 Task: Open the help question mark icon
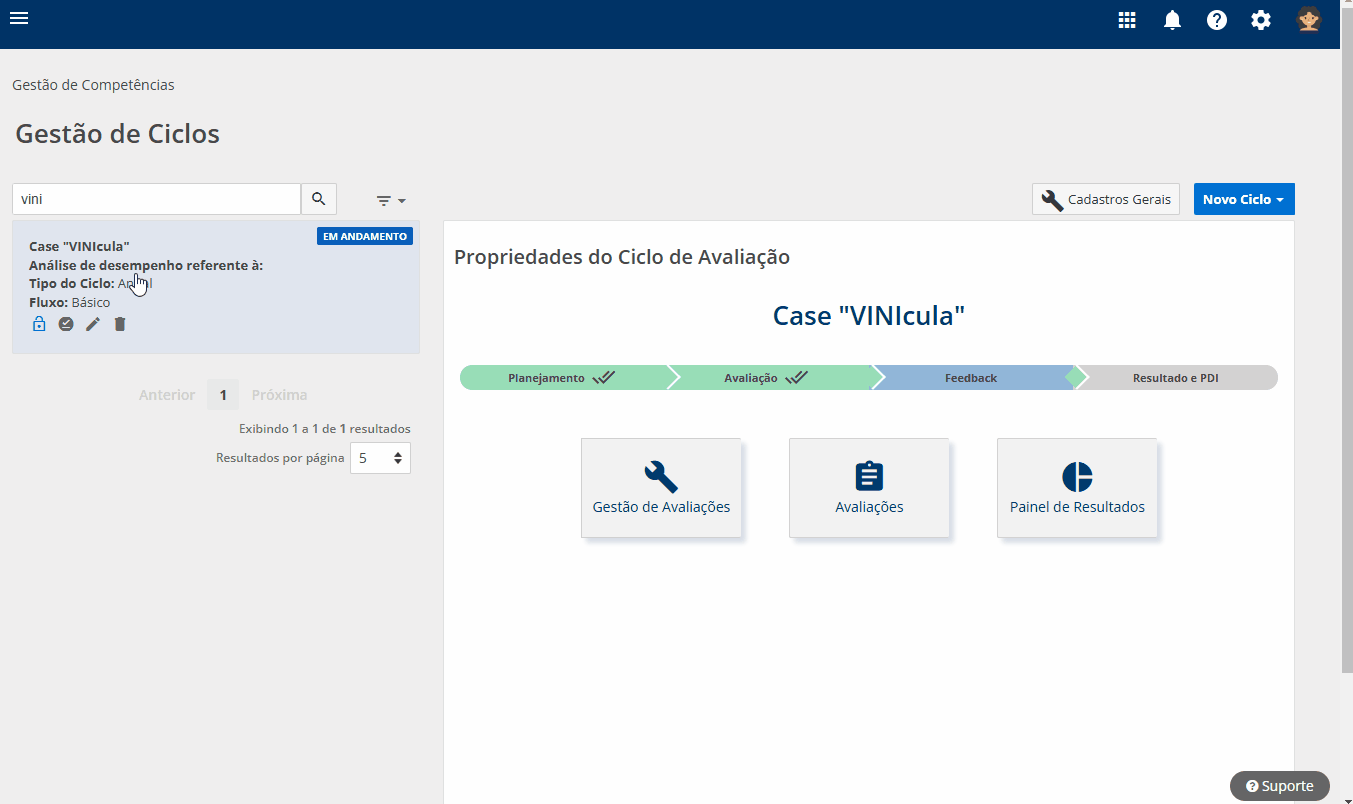pyautogui.click(x=1216, y=20)
